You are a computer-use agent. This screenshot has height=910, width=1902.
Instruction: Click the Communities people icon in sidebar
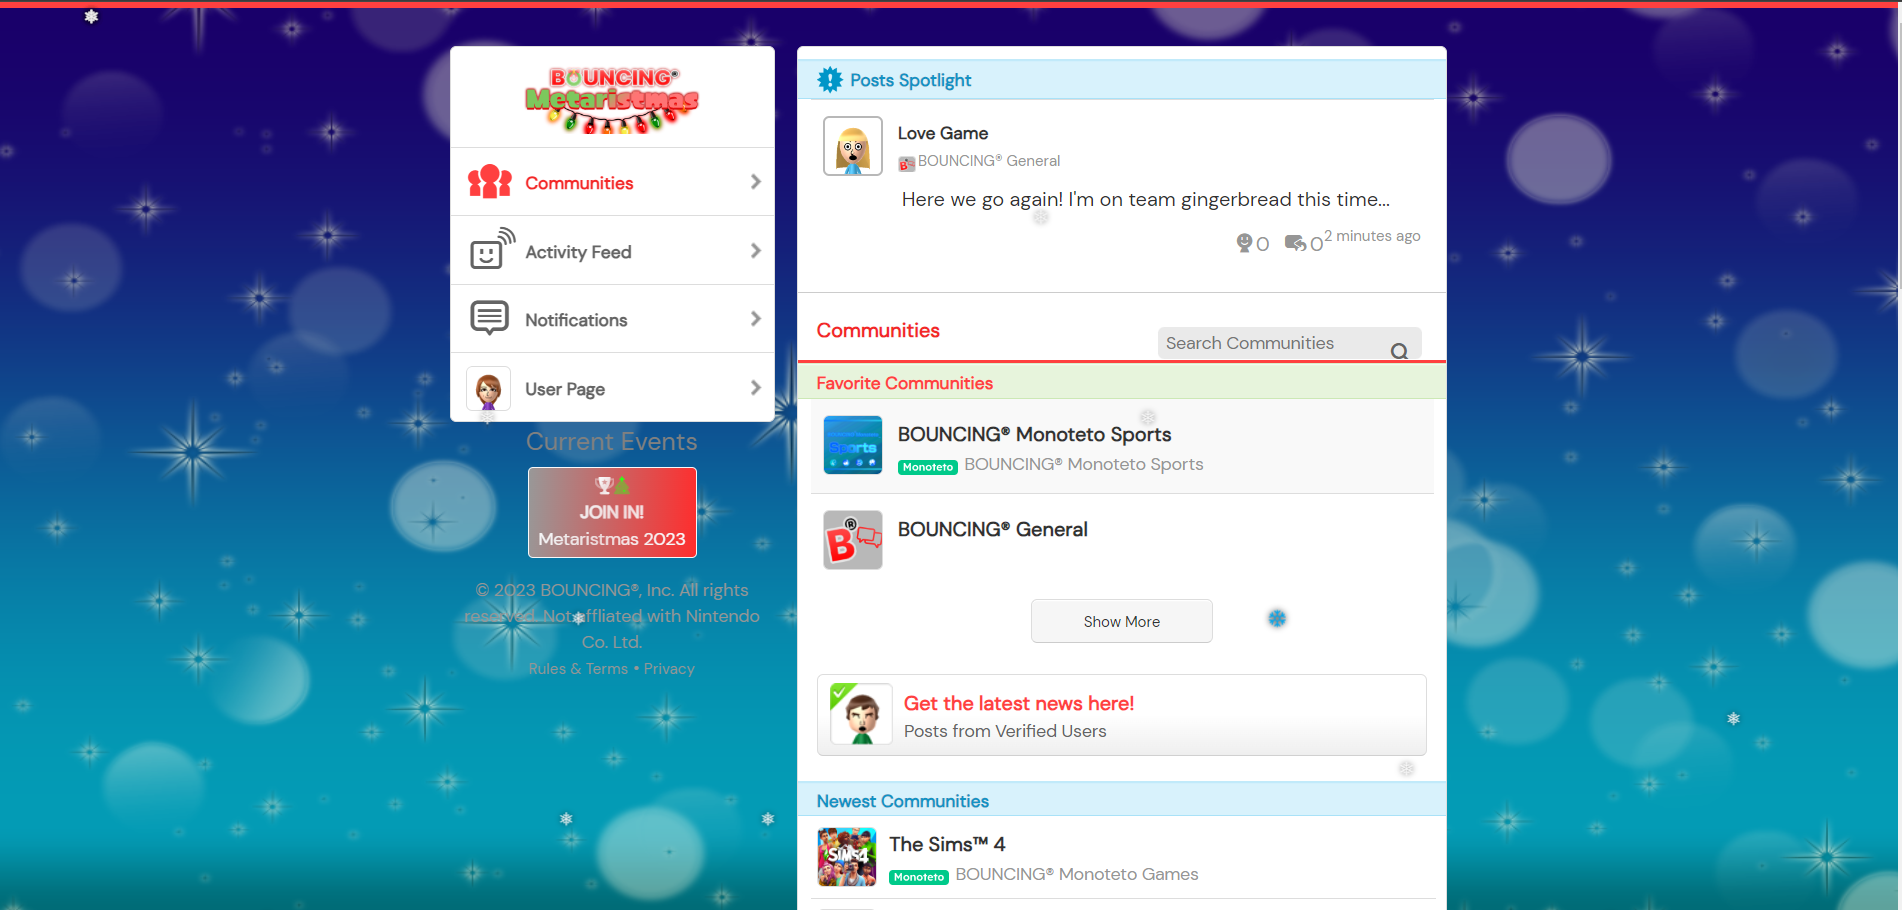pyautogui.click(x=490, y=182)
